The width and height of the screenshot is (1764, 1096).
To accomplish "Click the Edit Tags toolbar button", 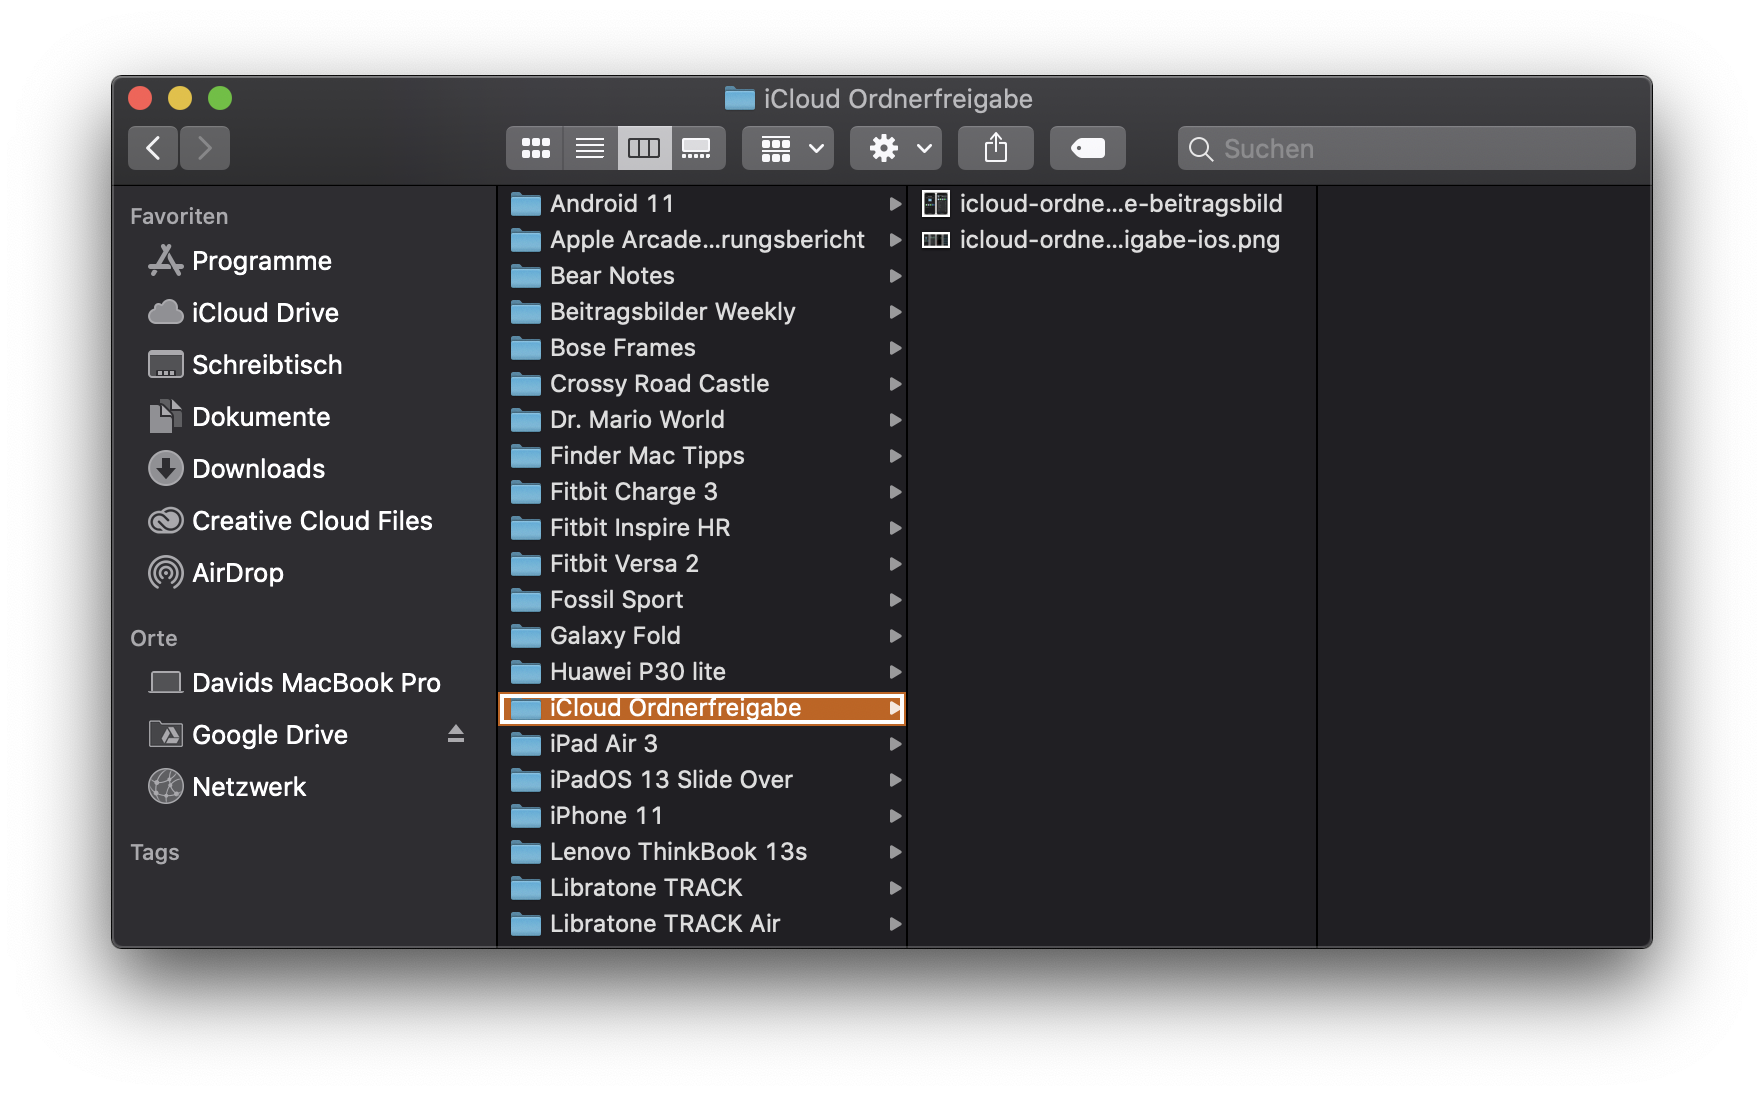I will click(1088, 148).
